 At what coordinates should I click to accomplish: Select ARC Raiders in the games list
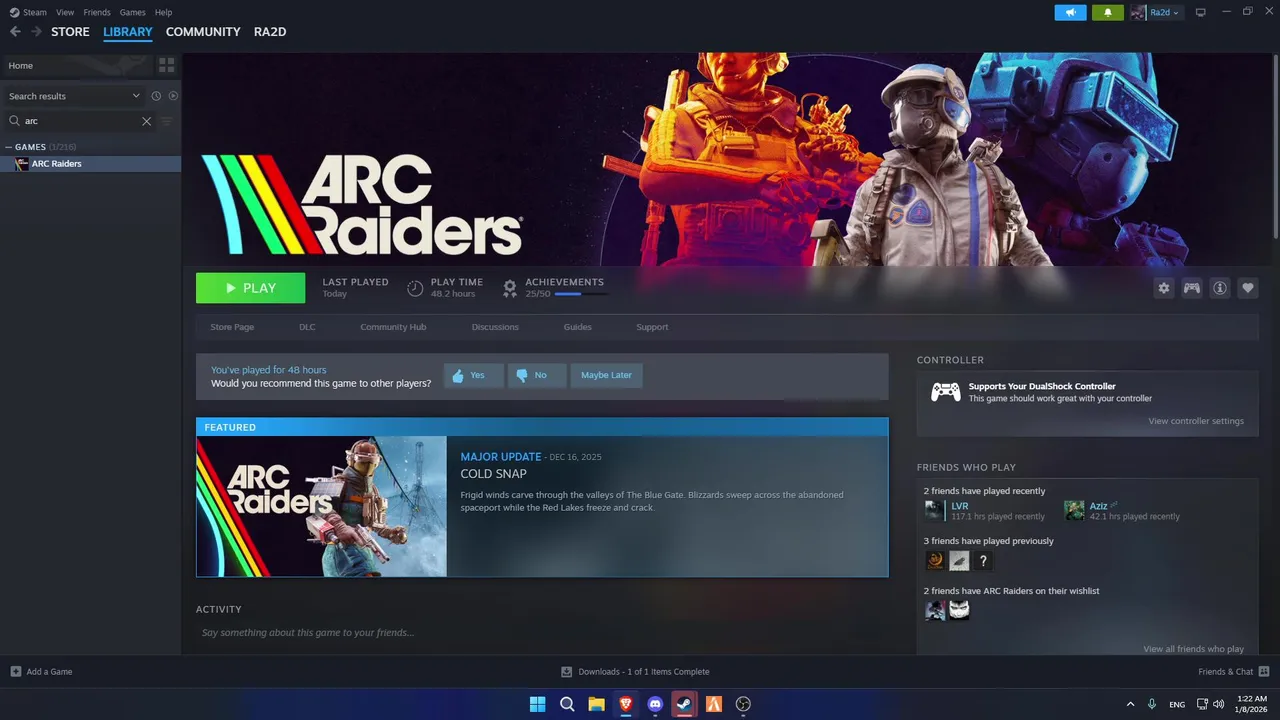(90, 164)
